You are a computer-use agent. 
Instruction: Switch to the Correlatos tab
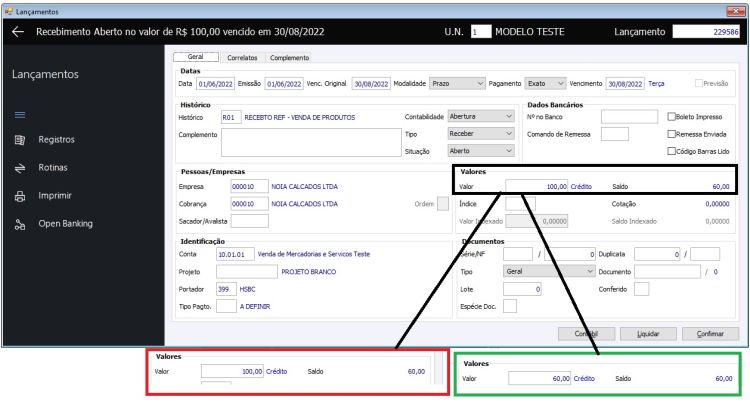pos(242,57)
